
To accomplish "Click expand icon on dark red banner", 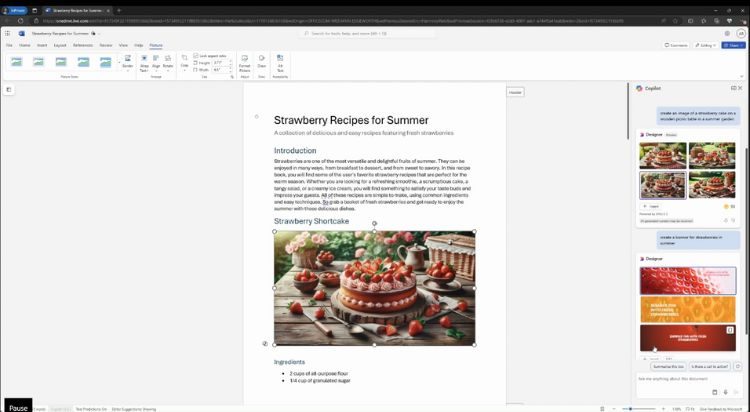I will 730,330.
